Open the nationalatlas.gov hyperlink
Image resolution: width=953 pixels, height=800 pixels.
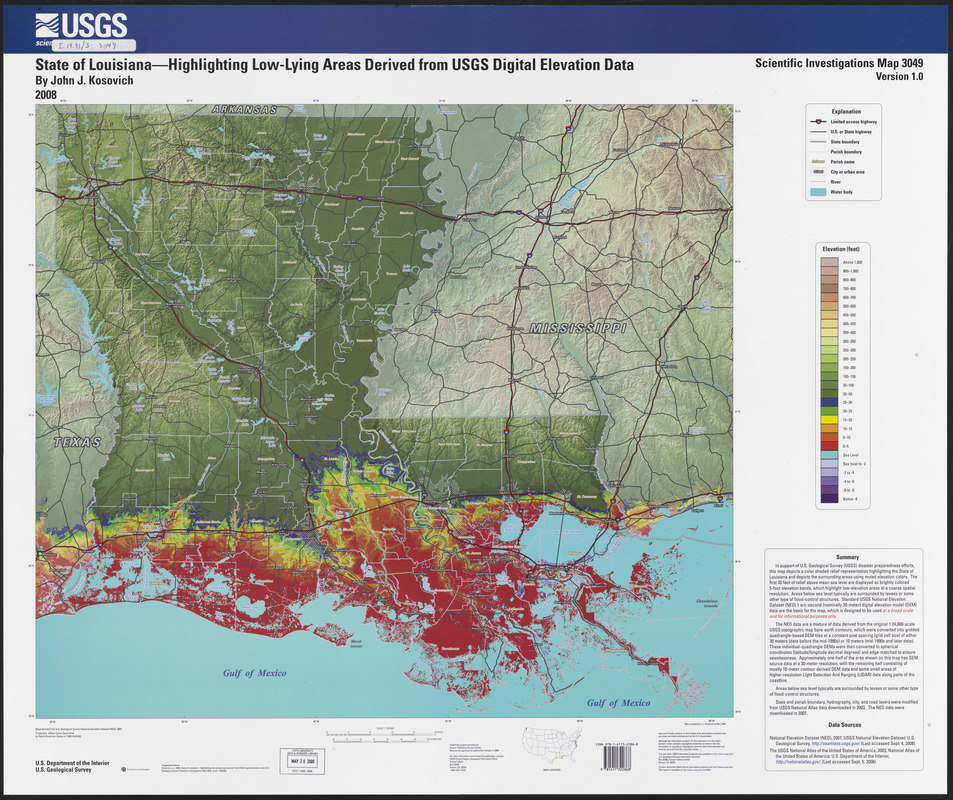coord(797,761)
